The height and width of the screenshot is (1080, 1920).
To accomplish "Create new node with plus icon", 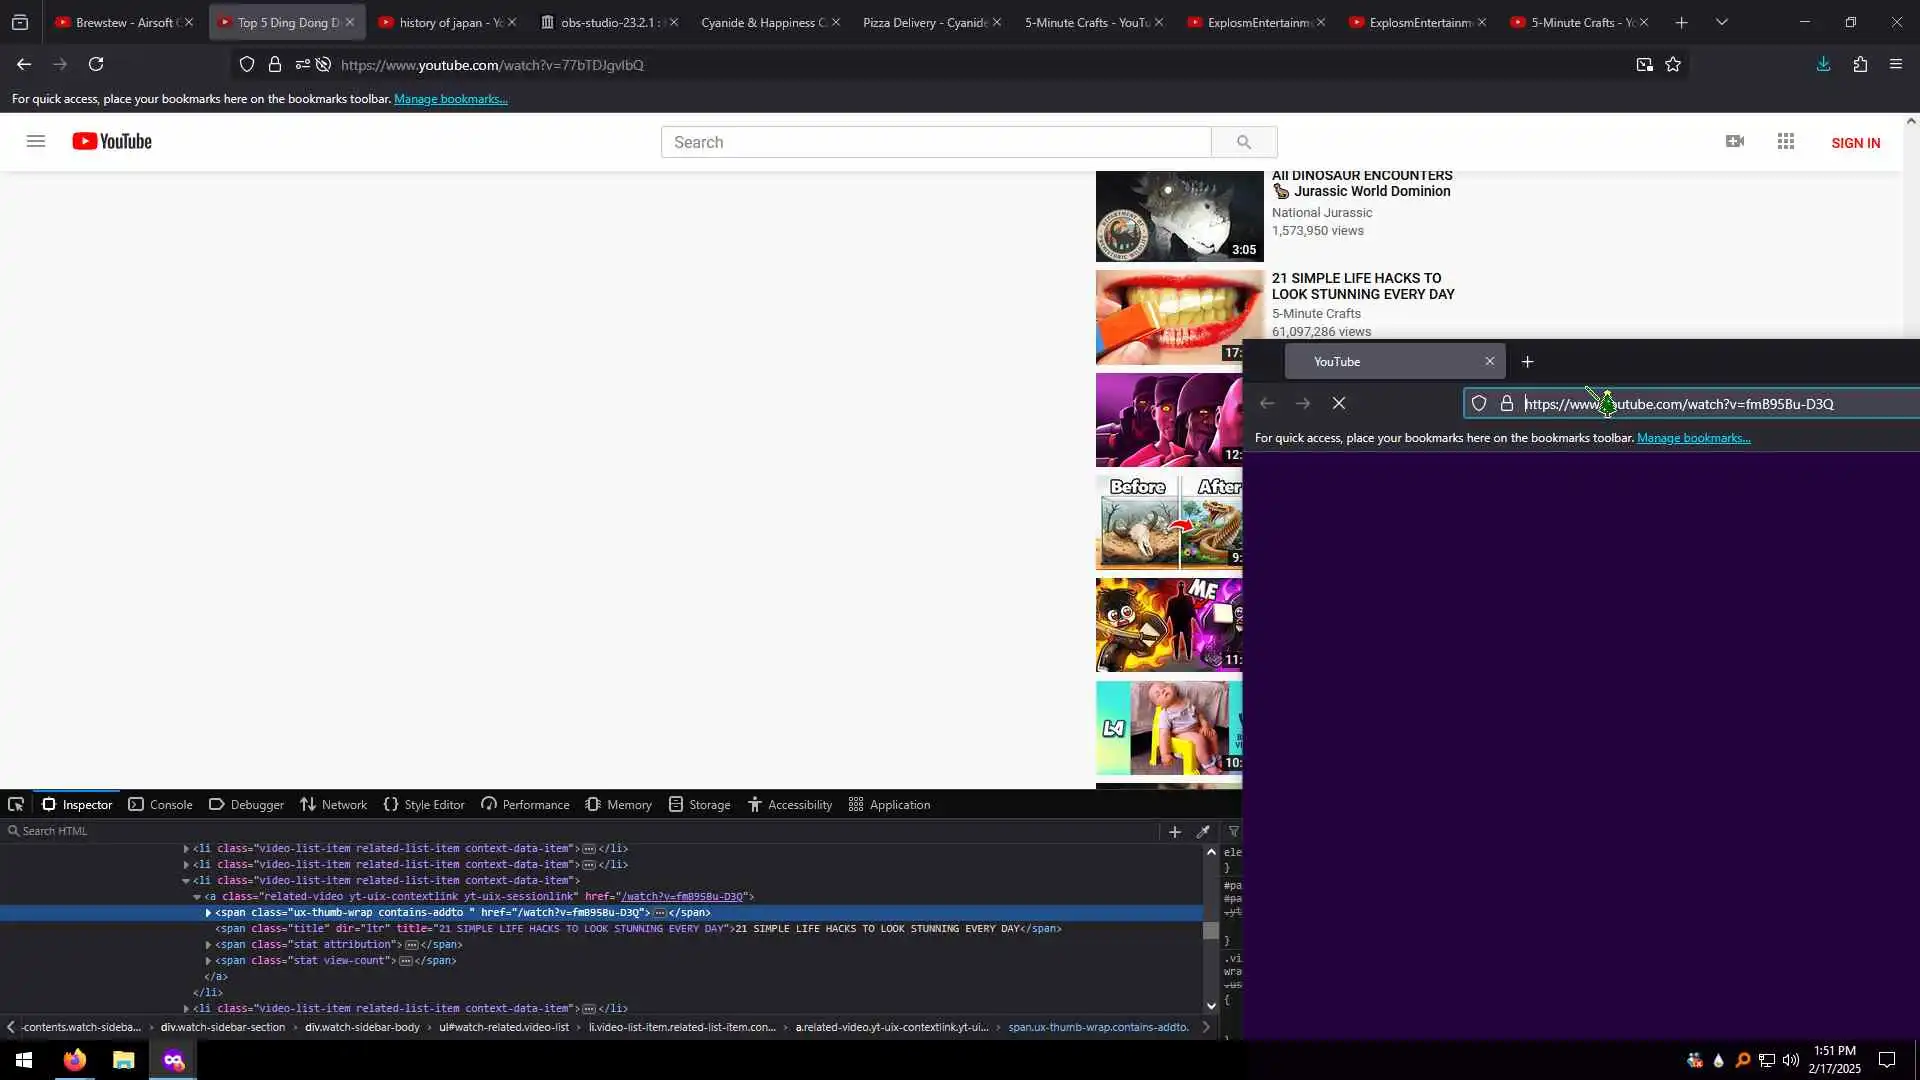I will 1175,832.
